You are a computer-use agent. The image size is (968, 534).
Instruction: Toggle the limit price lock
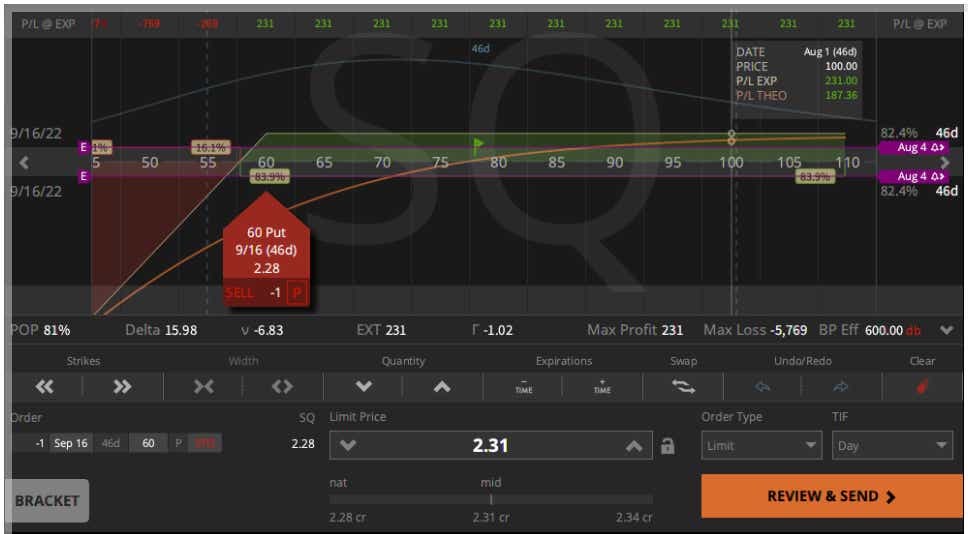coord(667,446)
